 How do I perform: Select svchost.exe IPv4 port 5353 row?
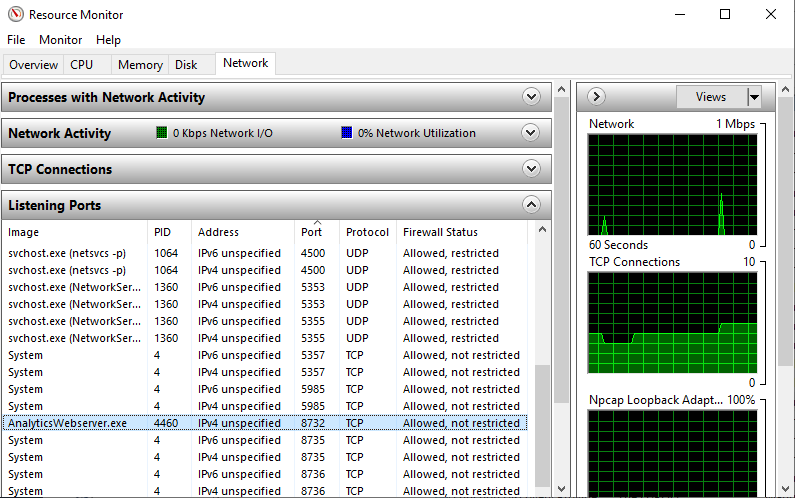(265, 304)
